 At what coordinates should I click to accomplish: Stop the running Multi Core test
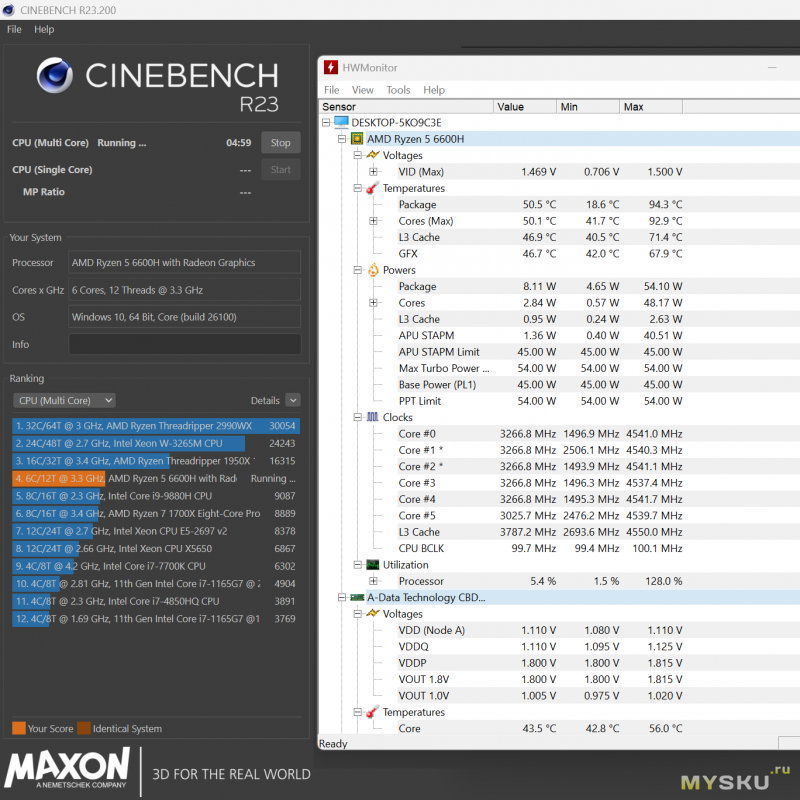[281, 142]
